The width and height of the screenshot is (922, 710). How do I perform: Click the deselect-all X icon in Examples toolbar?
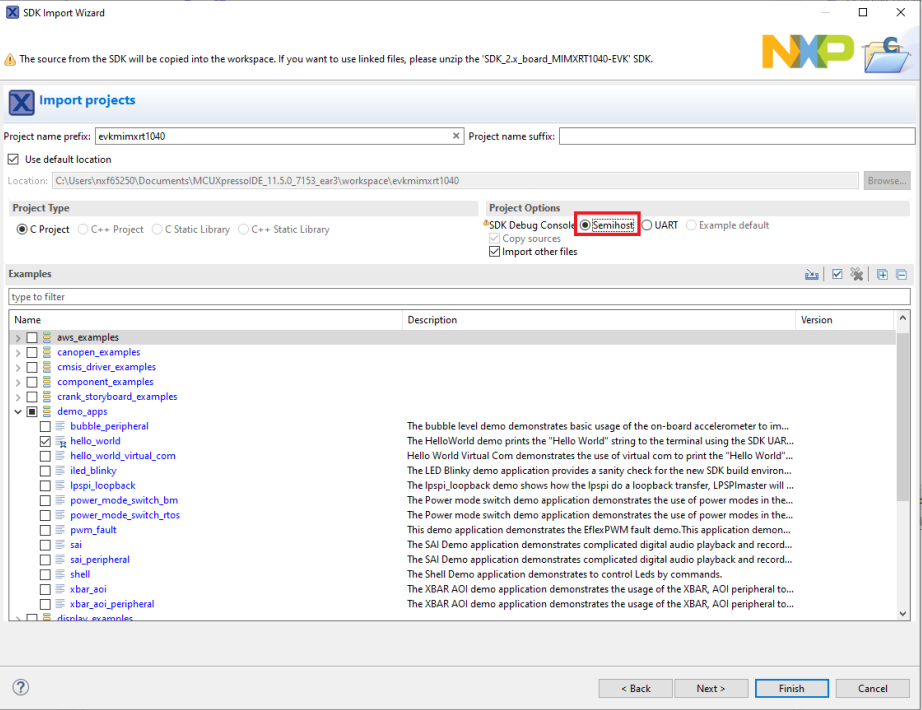(x=857, y=274)
